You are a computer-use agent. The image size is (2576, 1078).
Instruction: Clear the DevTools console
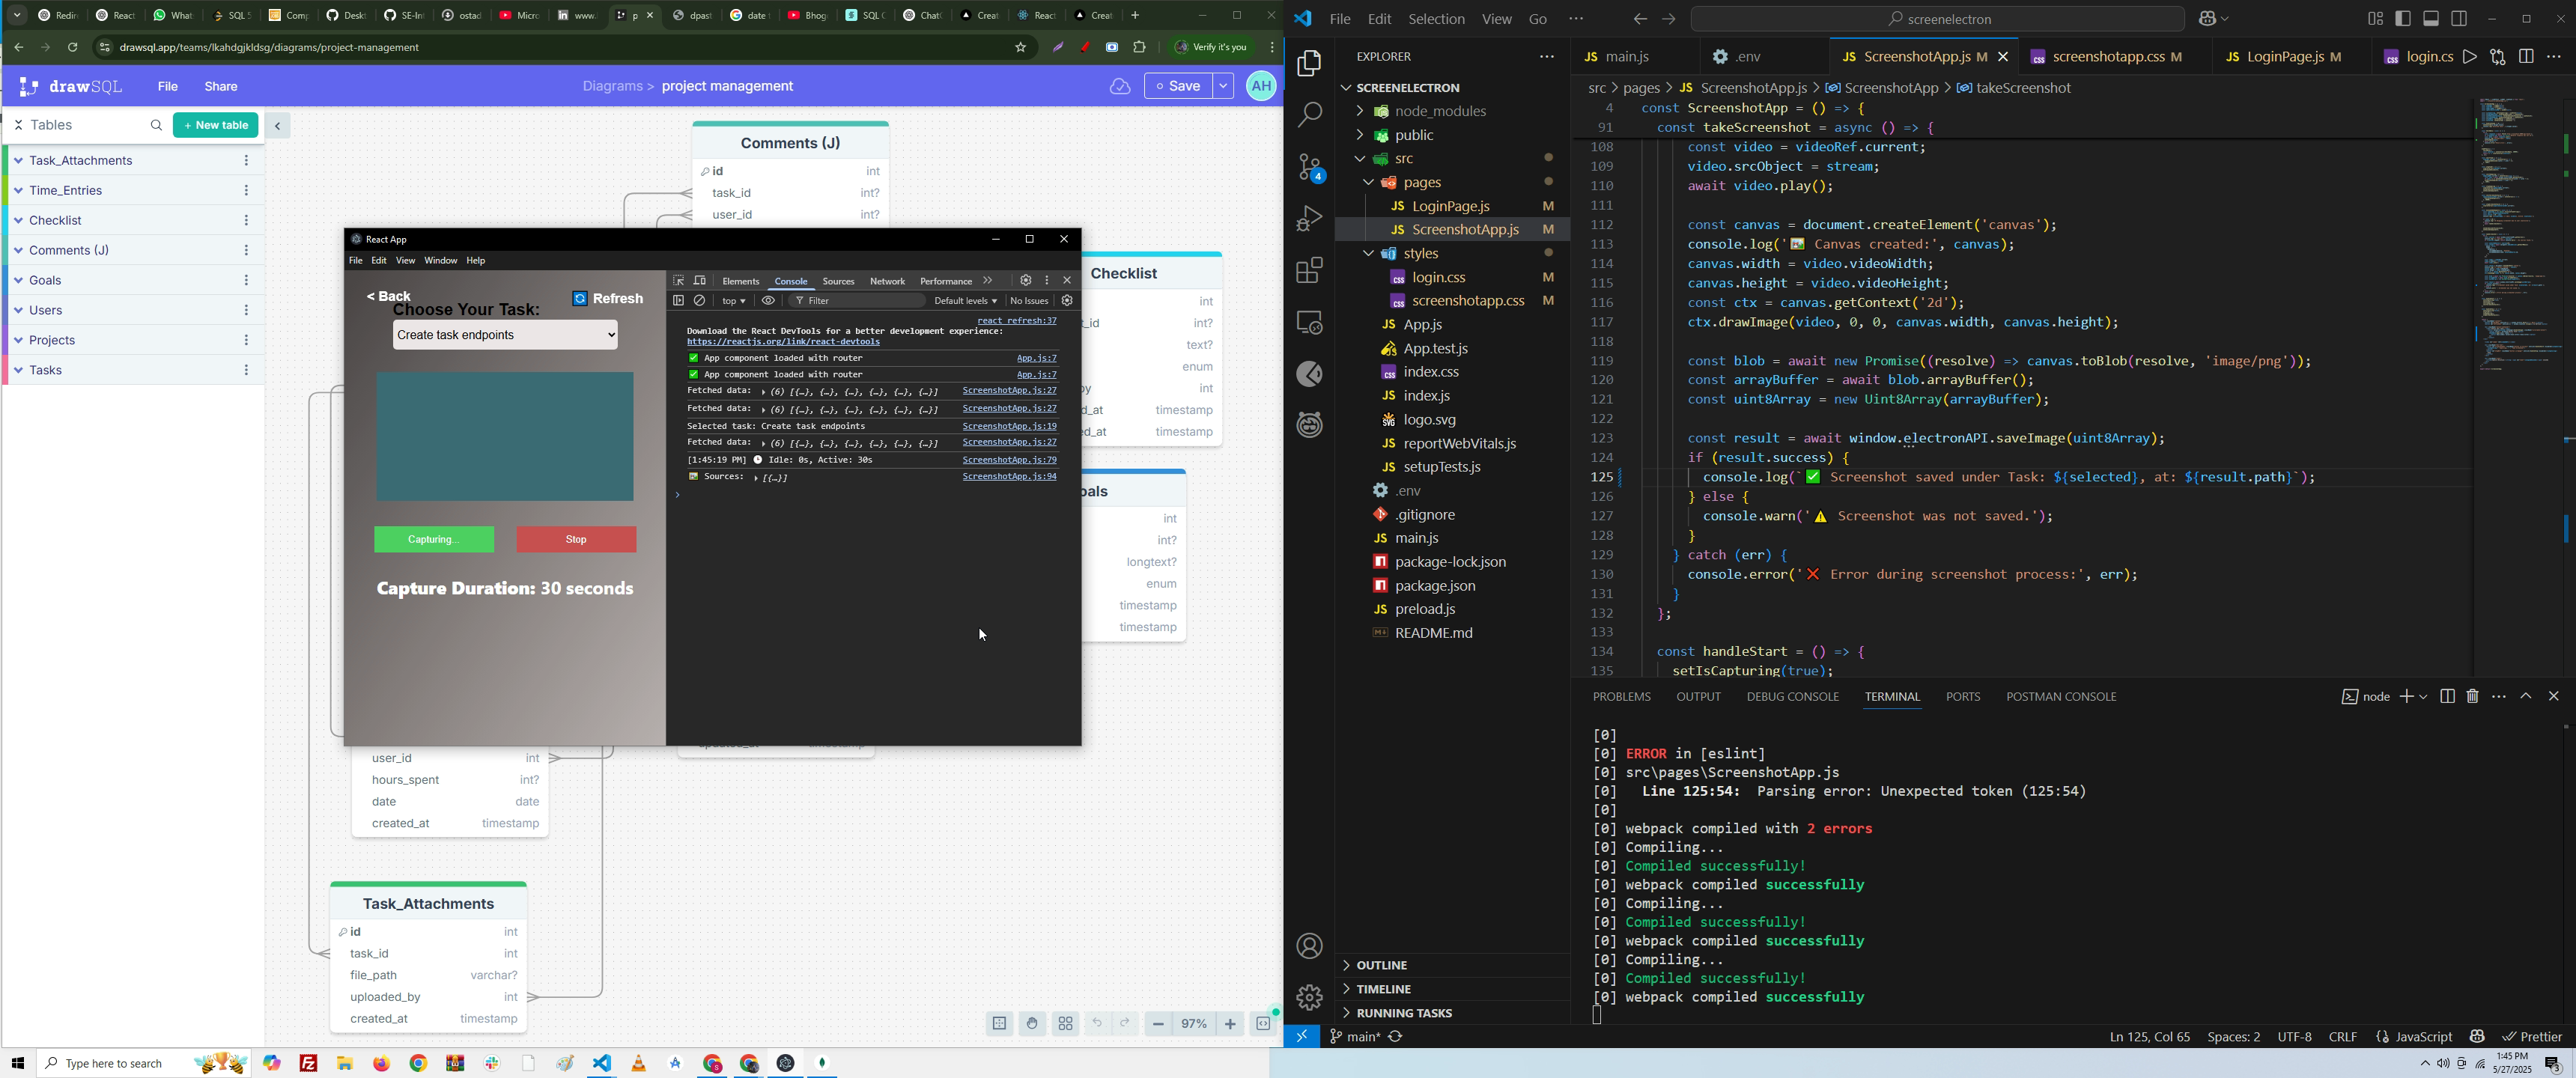pos(701,301)
